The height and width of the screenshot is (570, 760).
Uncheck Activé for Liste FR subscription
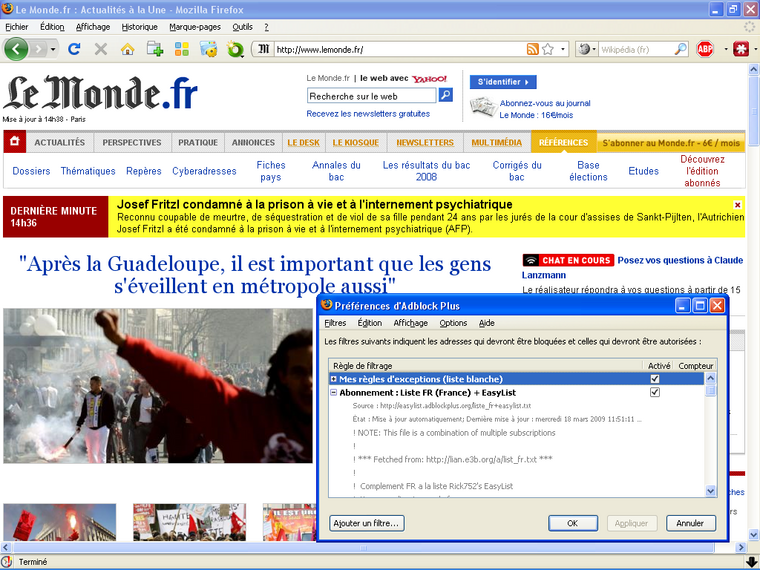[655, 392]
